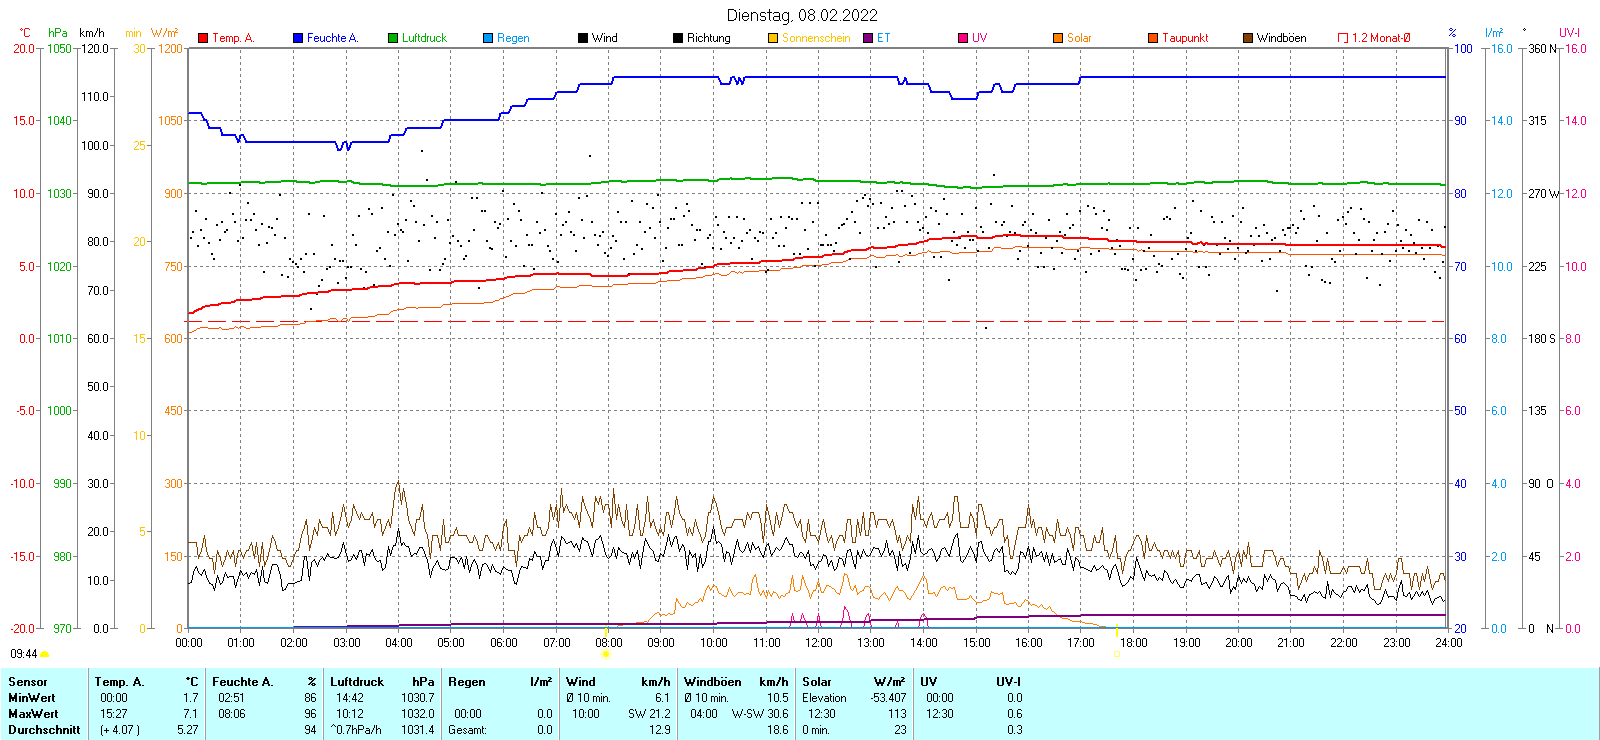
Task: Click the chart title Dienstag, 08.02.2022
Action: click(x=801, y=15)
